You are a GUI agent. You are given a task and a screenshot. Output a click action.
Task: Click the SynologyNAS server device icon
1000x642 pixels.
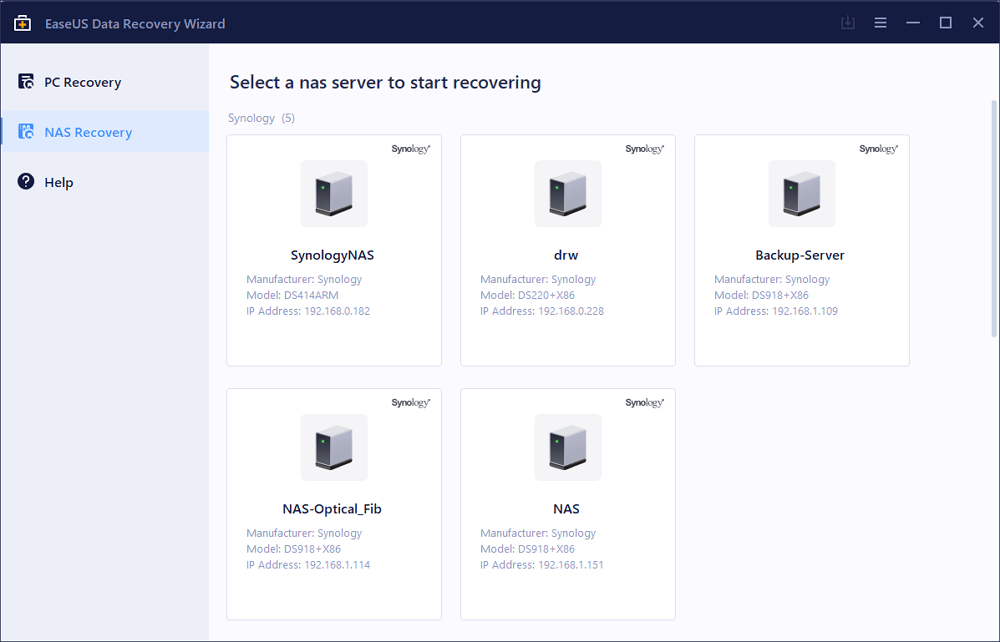(333, 194)
